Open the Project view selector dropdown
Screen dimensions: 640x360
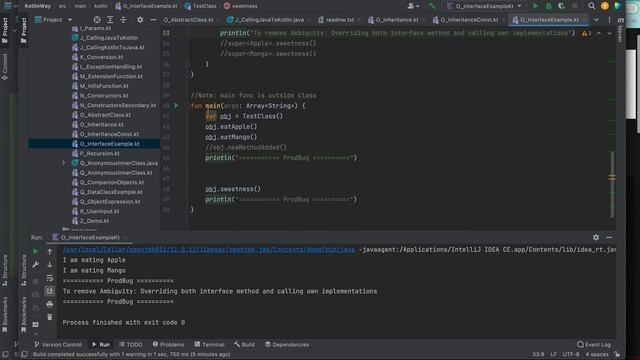(53, 20)
